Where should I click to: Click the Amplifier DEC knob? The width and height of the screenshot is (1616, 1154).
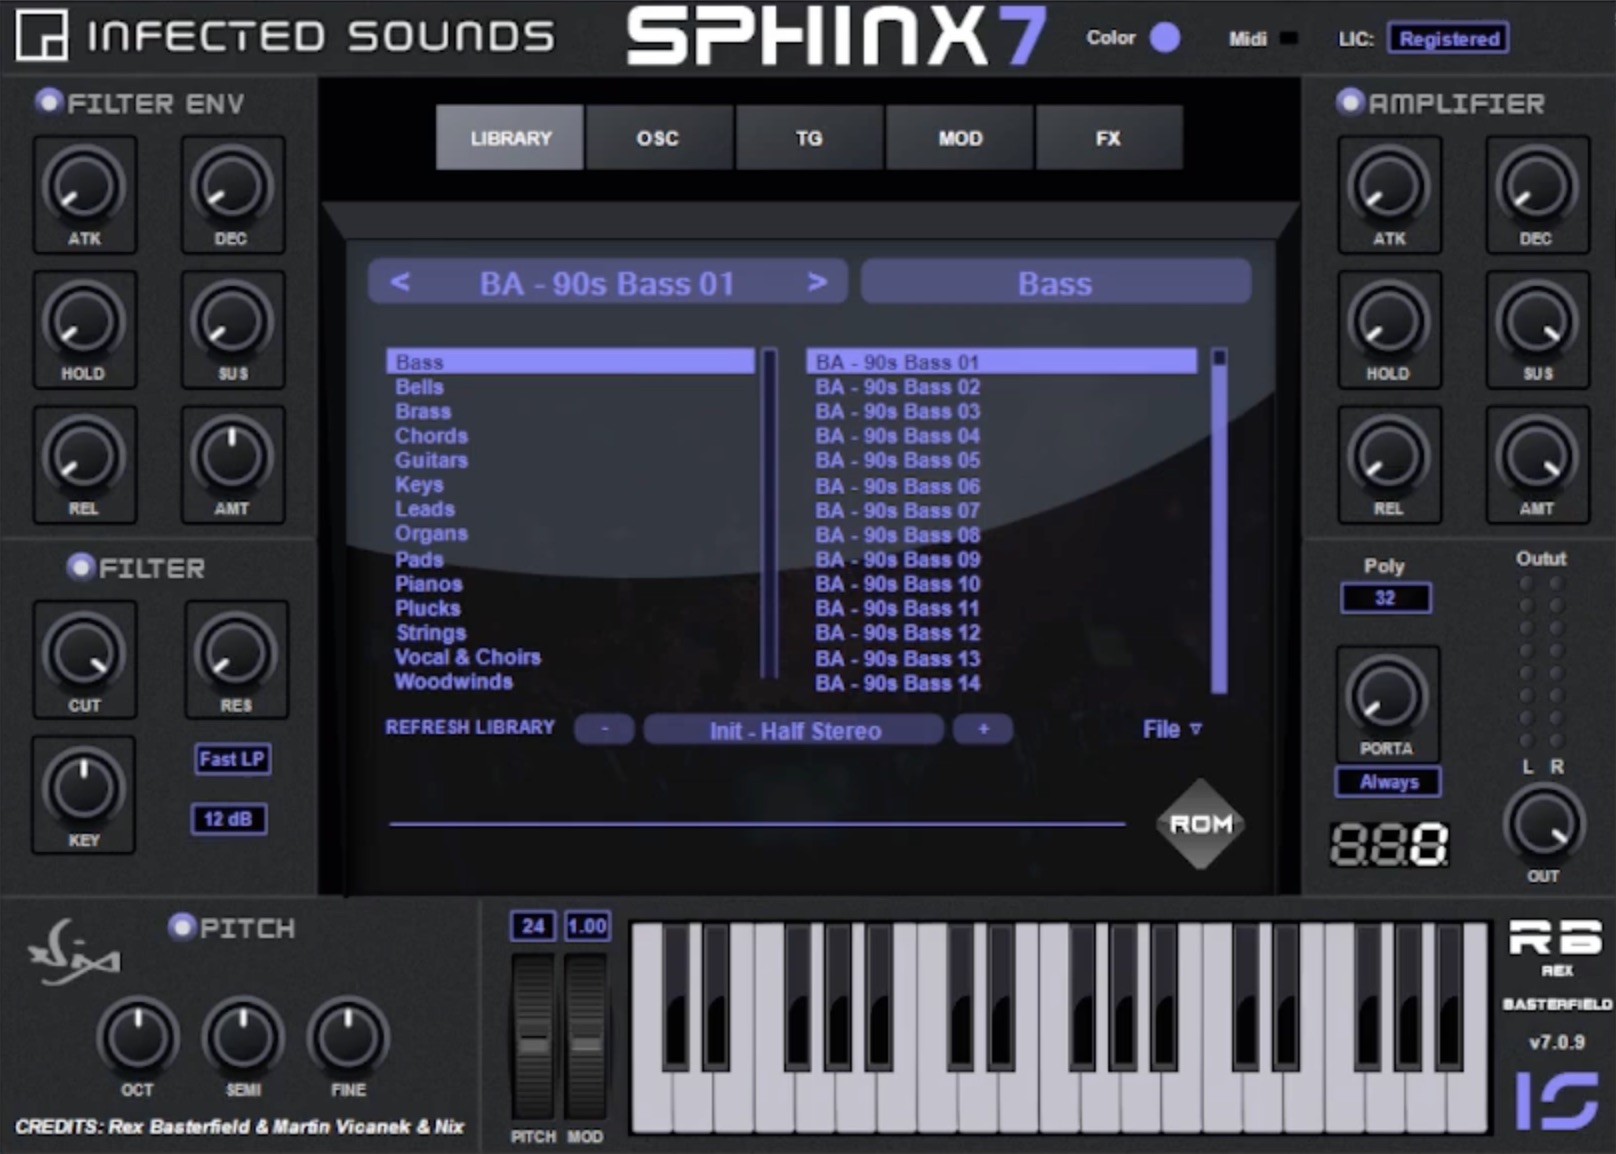click(1537, 187)
